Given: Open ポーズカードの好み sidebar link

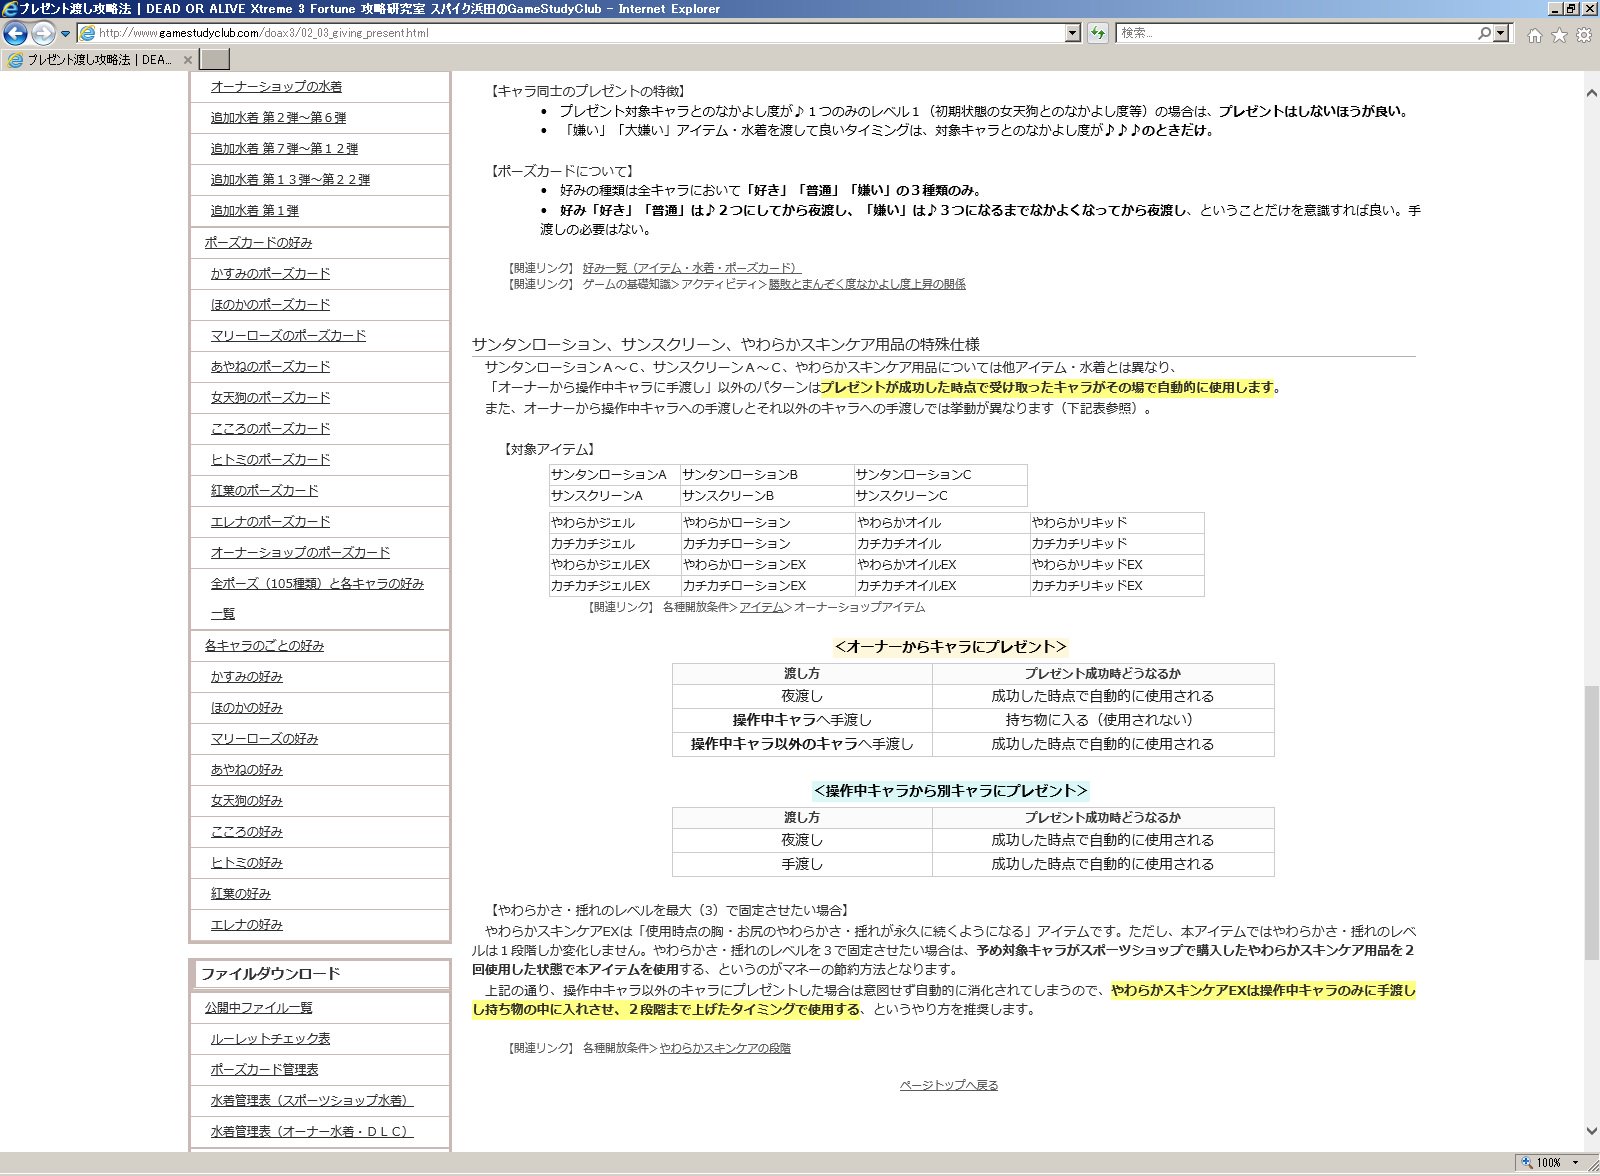Looking at the screenshot, I should (258, 243).
